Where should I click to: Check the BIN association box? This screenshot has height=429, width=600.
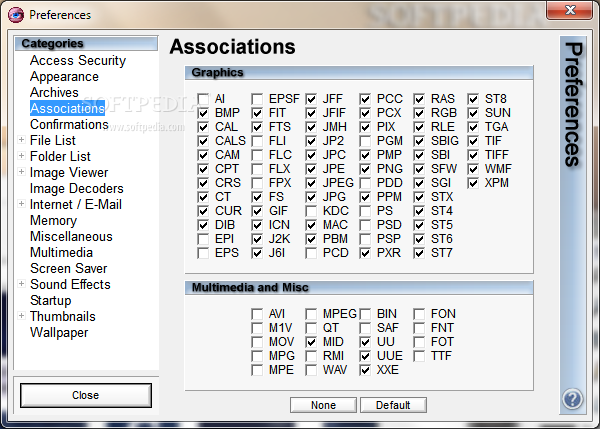pos(365,314)
